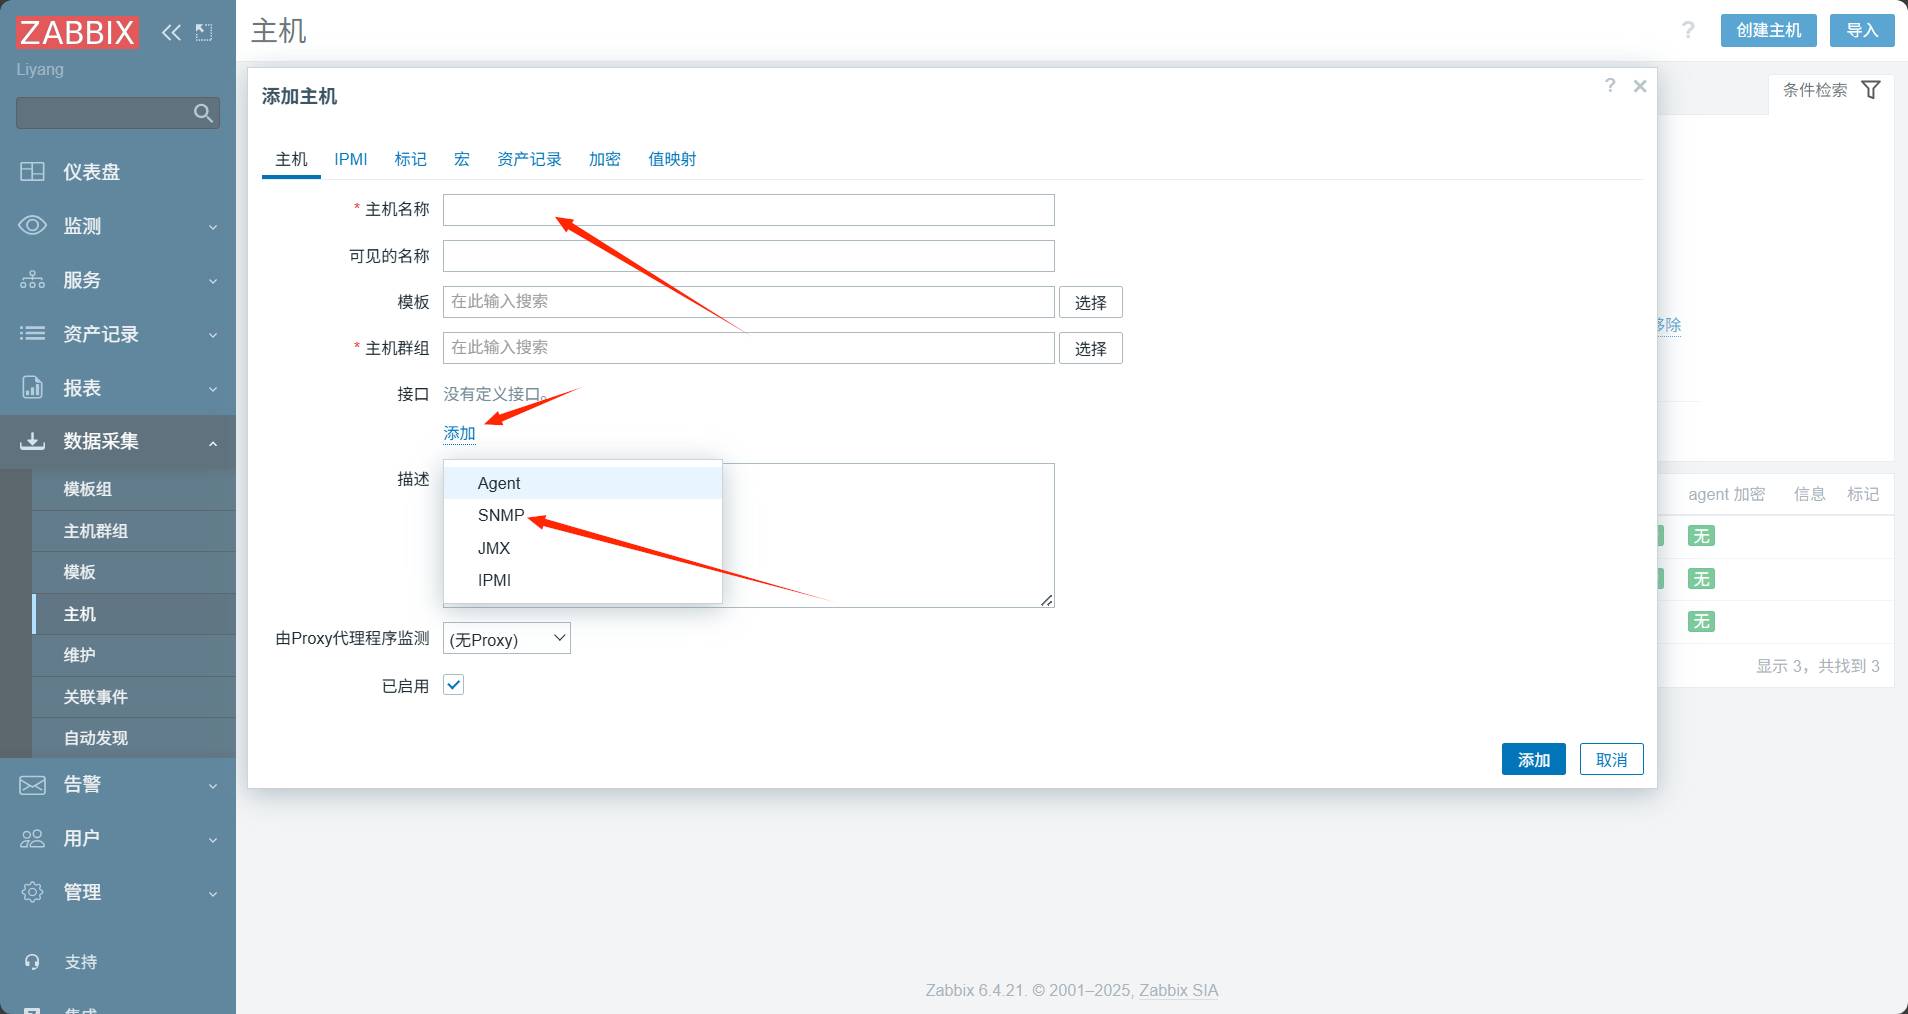1908x1014 pixels.
Task: Click the 模板 search field
Action: point(749,302)
